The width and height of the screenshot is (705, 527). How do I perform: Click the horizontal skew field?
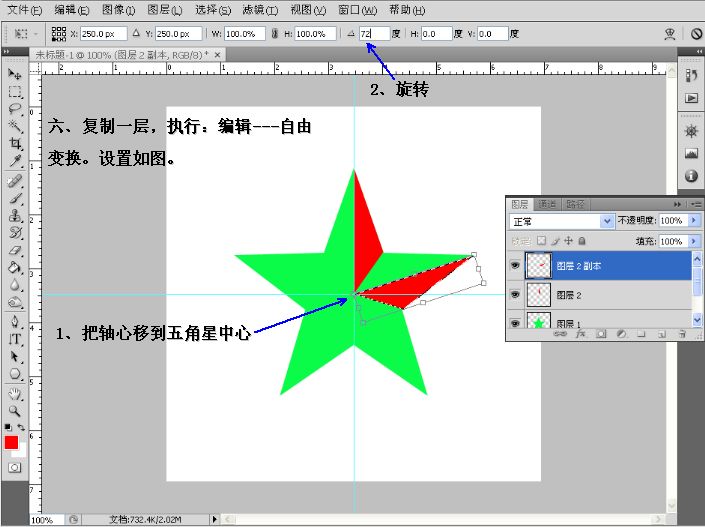(x=437, y=34)
